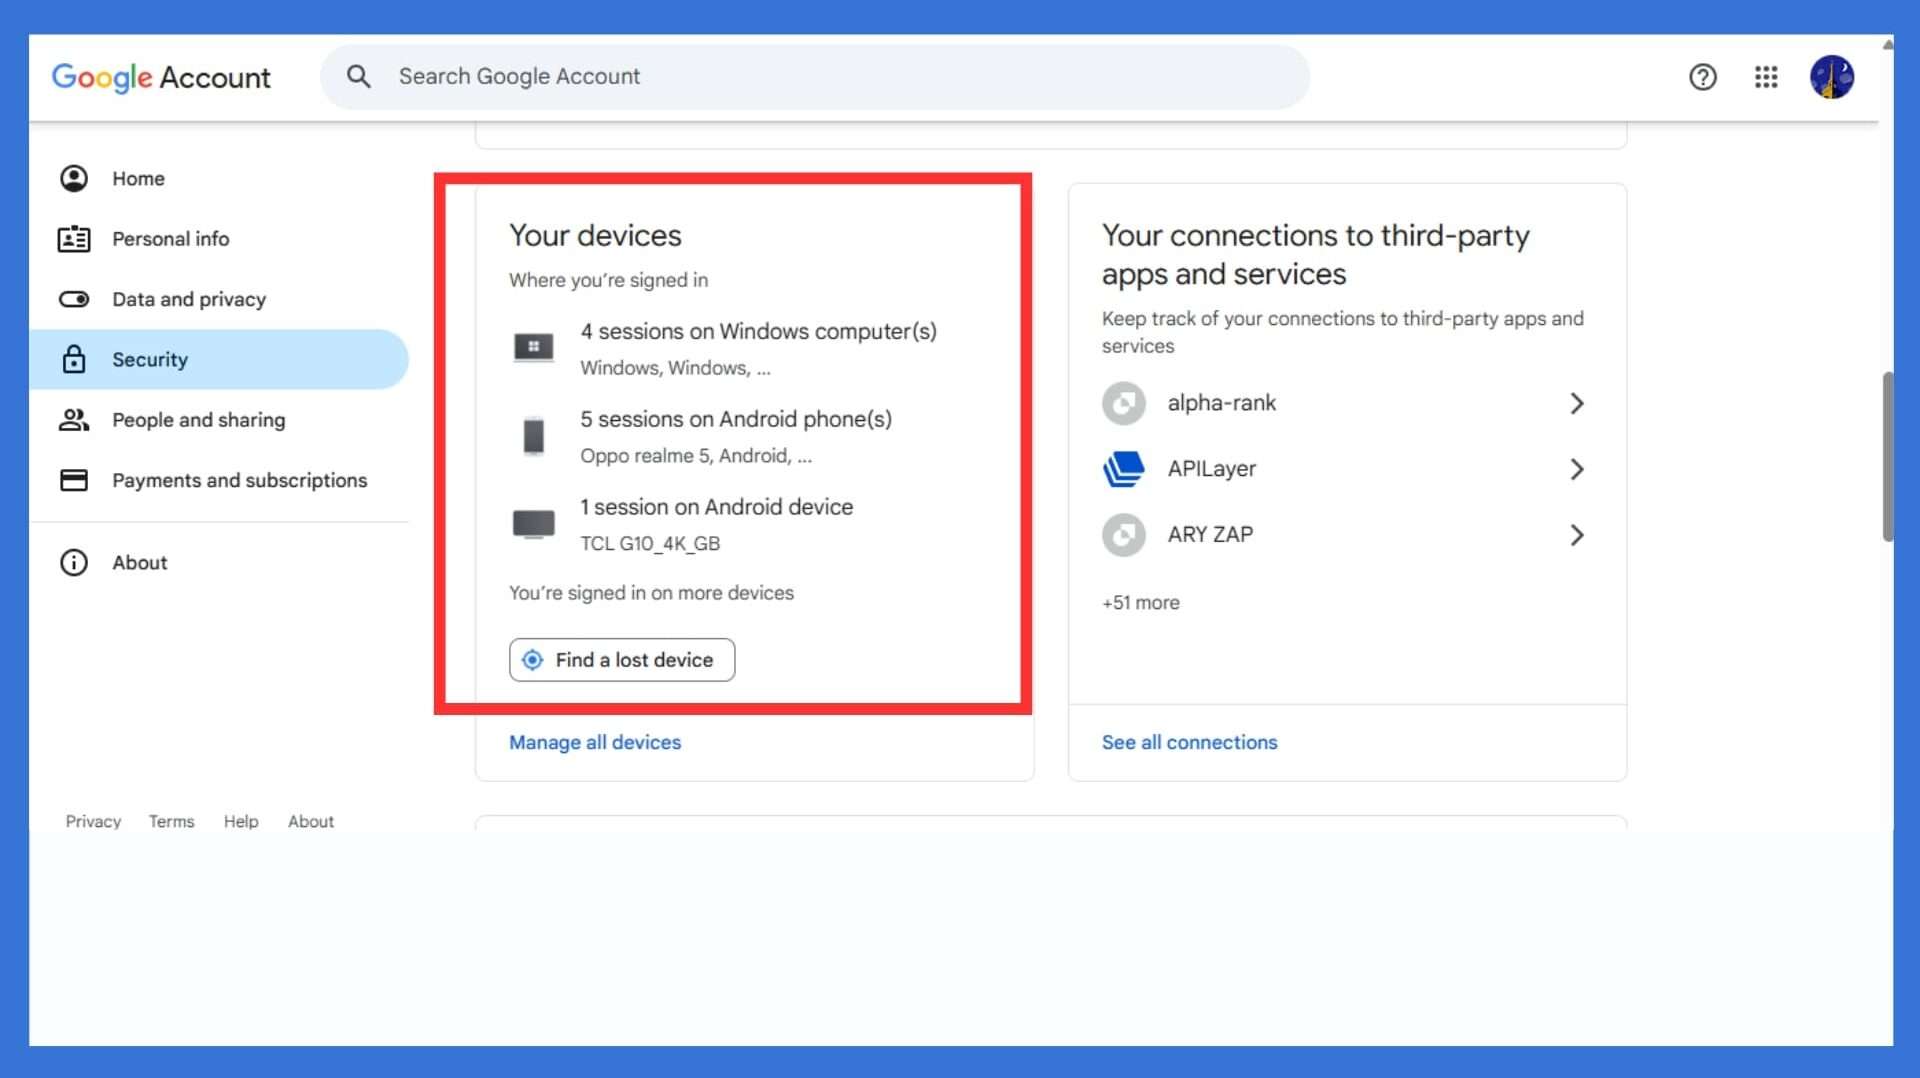The width and height of the screenshot is (1920, 1078).
Task: Open the help question mark icon
Action: [1702, 77]
